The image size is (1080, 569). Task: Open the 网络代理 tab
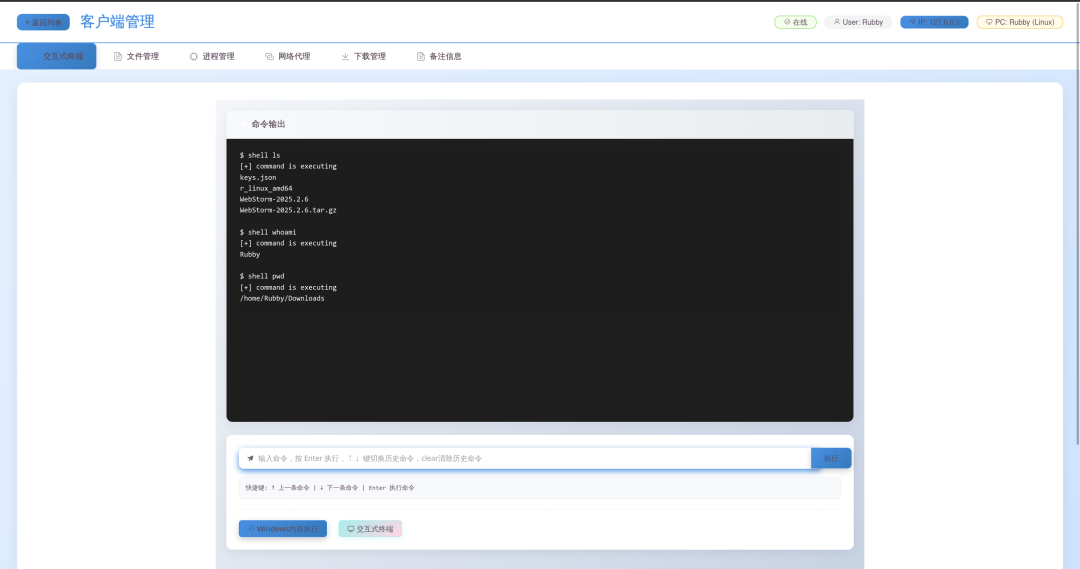[288, 56]
